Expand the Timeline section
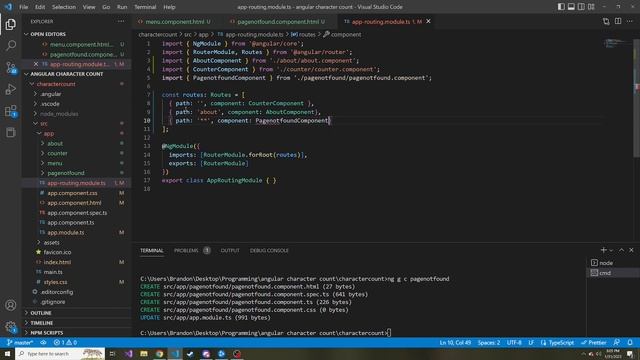The height and width of the screenshot is (360, 640). tap(42, 322)
